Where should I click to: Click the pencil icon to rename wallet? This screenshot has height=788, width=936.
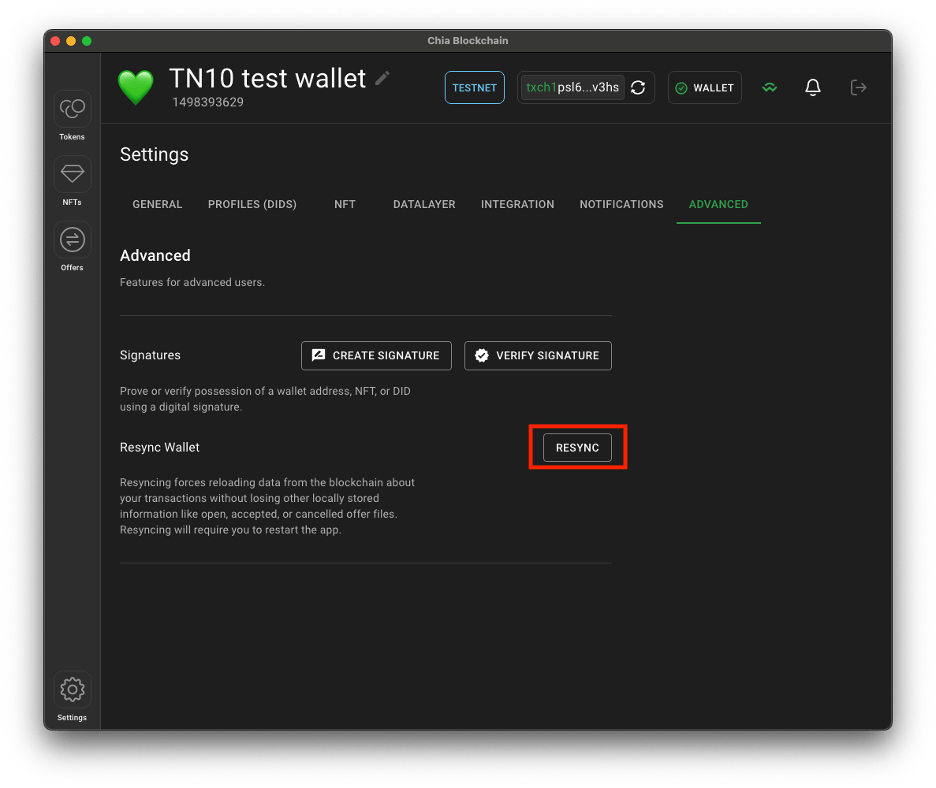tap(383, 78)
